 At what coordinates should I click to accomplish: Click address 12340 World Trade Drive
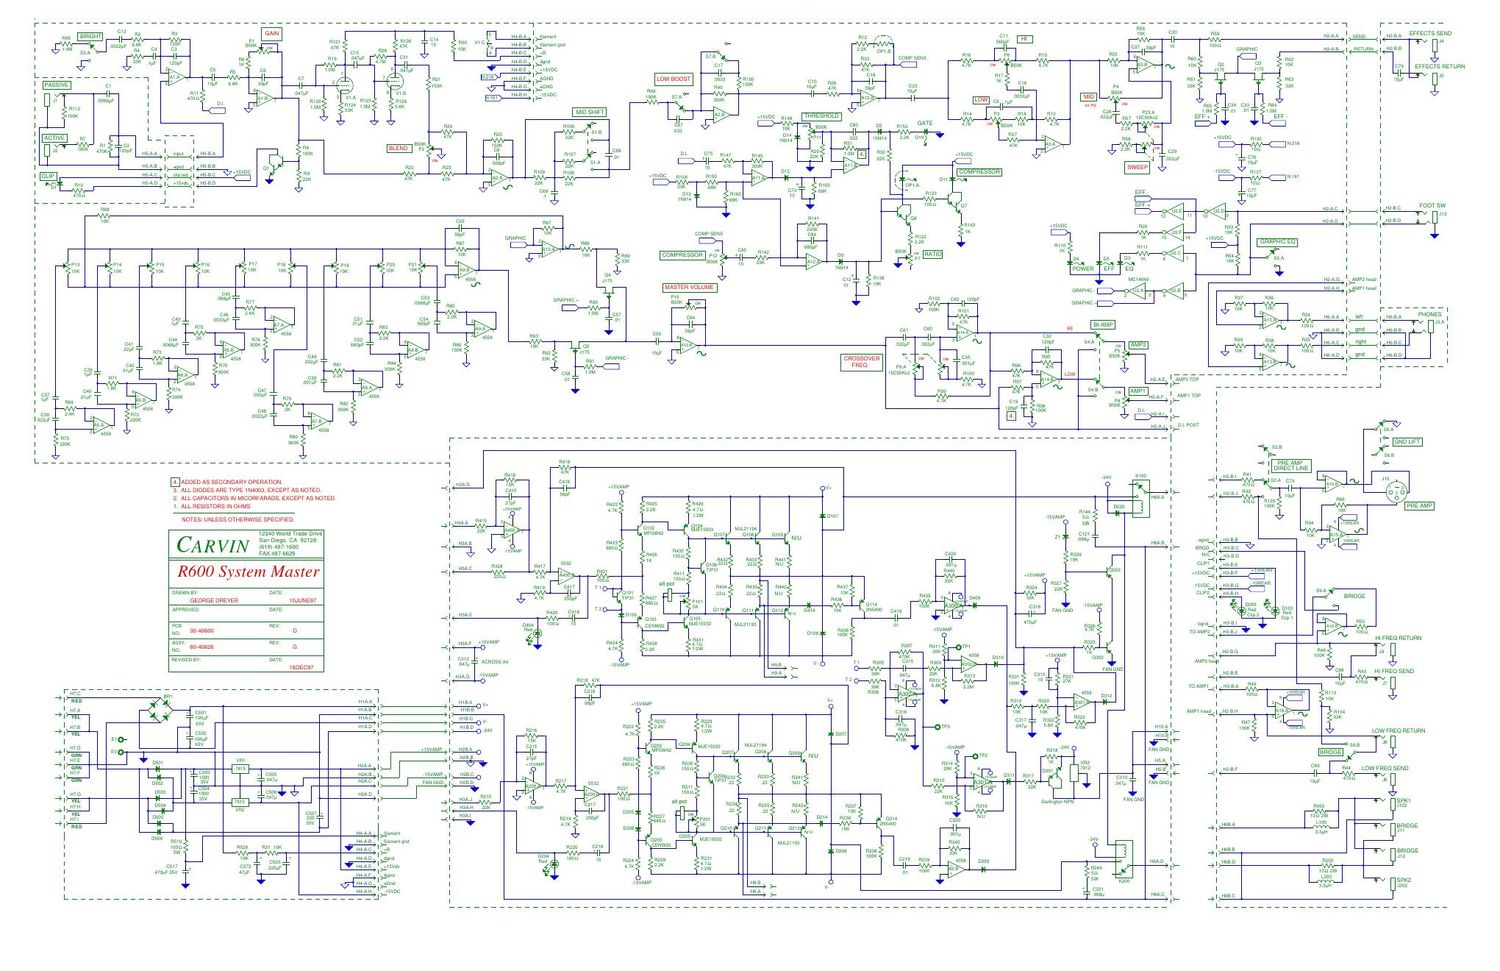tap(291, 534)
